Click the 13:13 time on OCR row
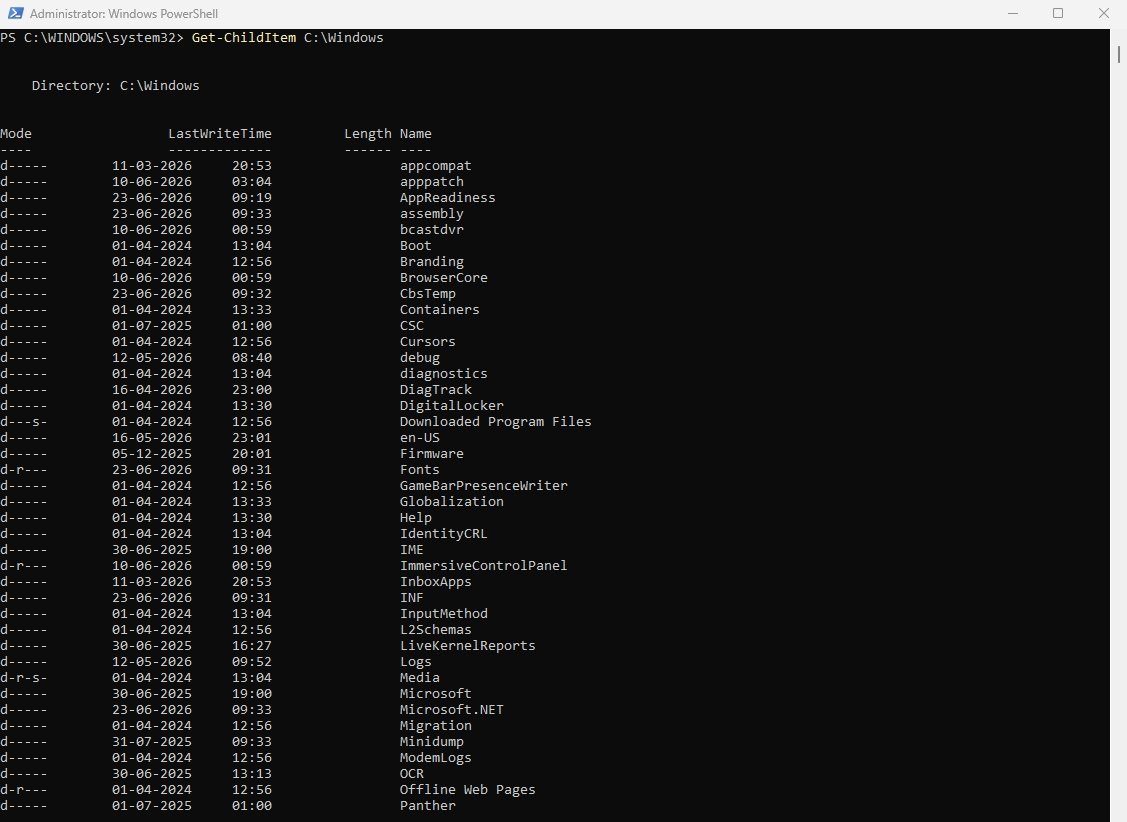The width and height of the screenshot is (1127, 822). tap(252, 774)
